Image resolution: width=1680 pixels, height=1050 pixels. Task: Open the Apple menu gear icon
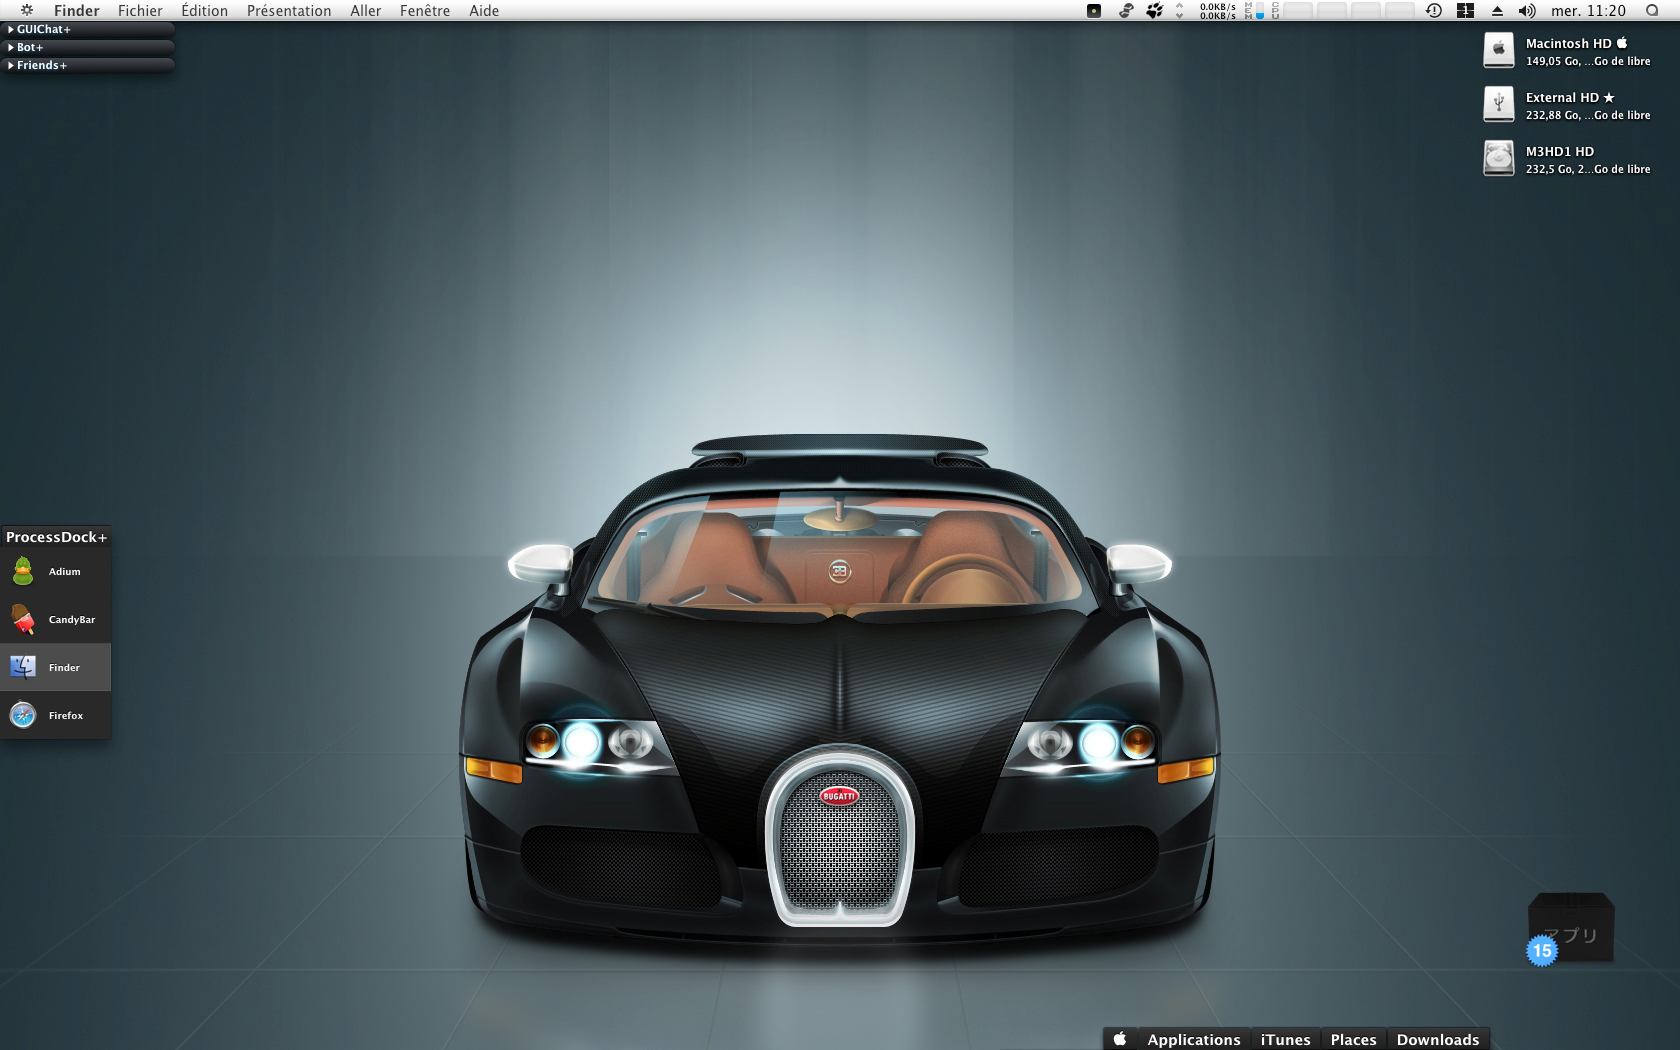point(27,10)
